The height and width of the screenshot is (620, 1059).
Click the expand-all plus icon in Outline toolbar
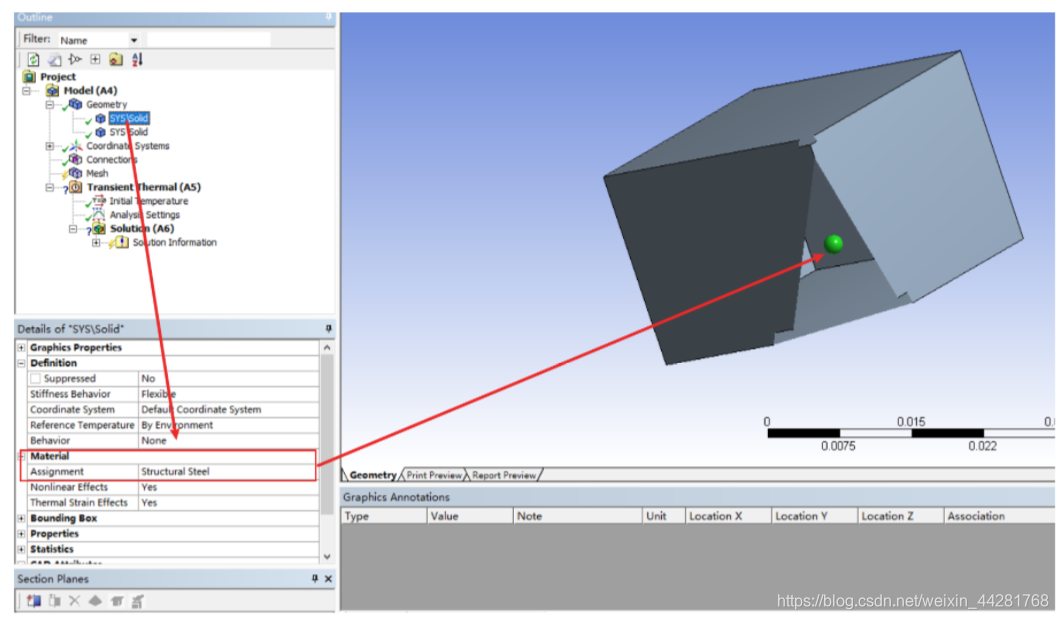click(95, 59)
